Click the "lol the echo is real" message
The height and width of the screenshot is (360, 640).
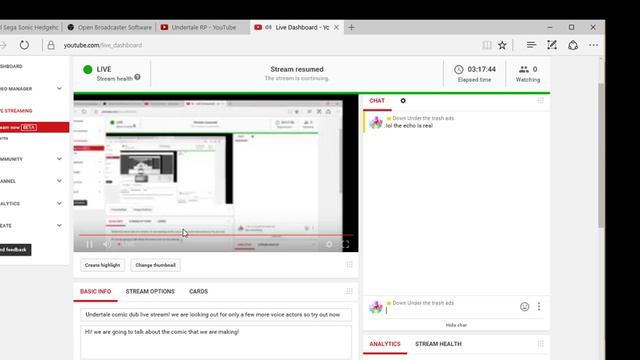coord(409,126)
